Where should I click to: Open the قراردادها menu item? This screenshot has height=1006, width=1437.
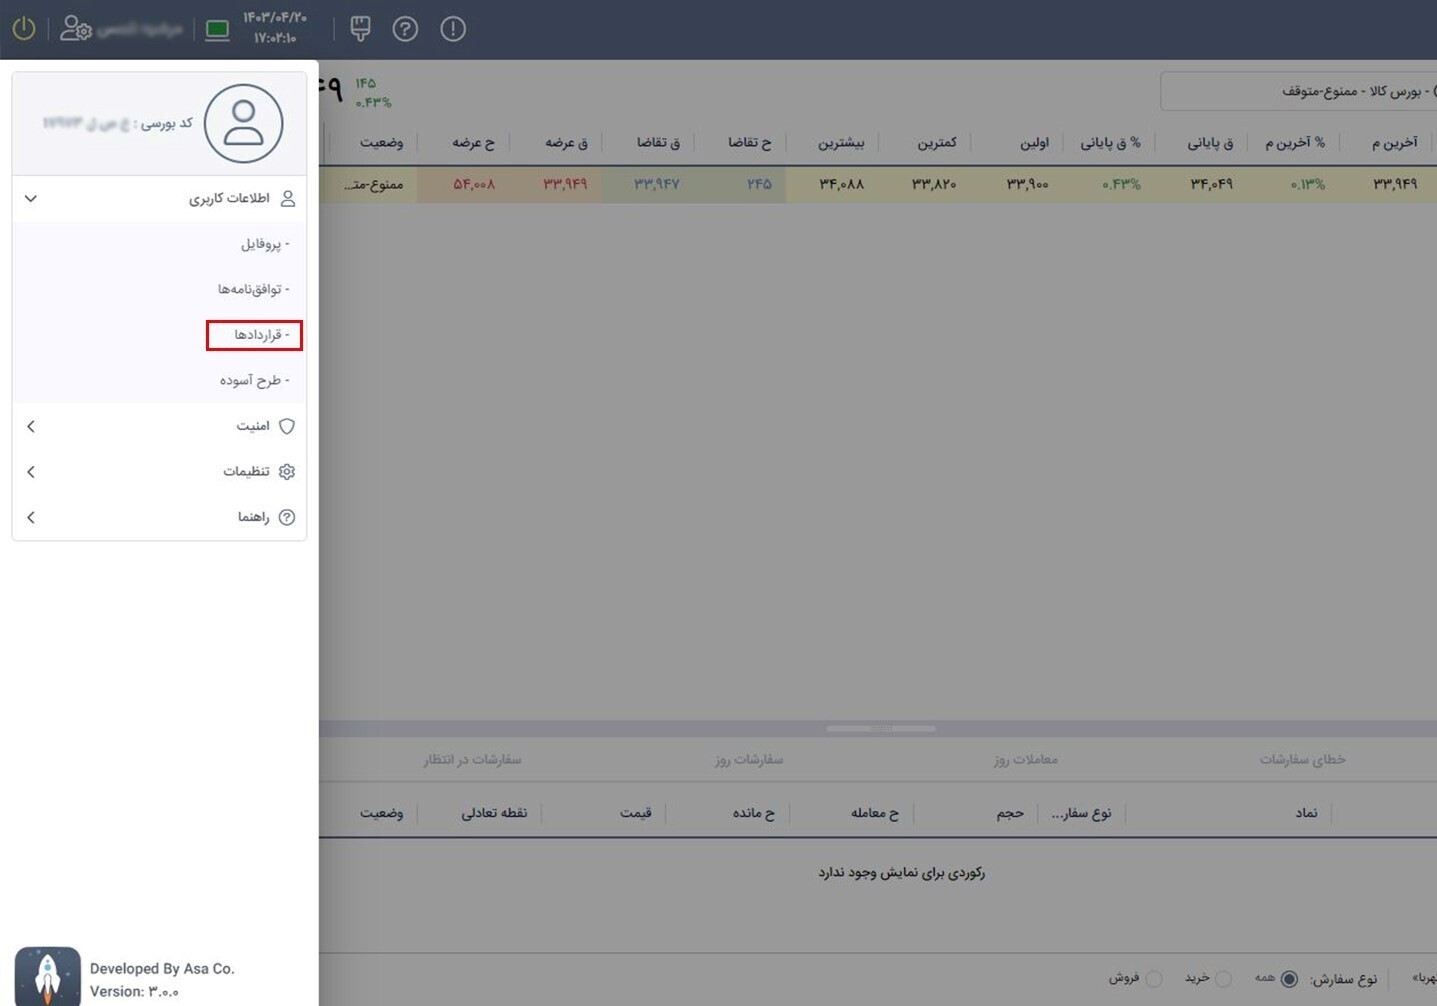(256, 335)
